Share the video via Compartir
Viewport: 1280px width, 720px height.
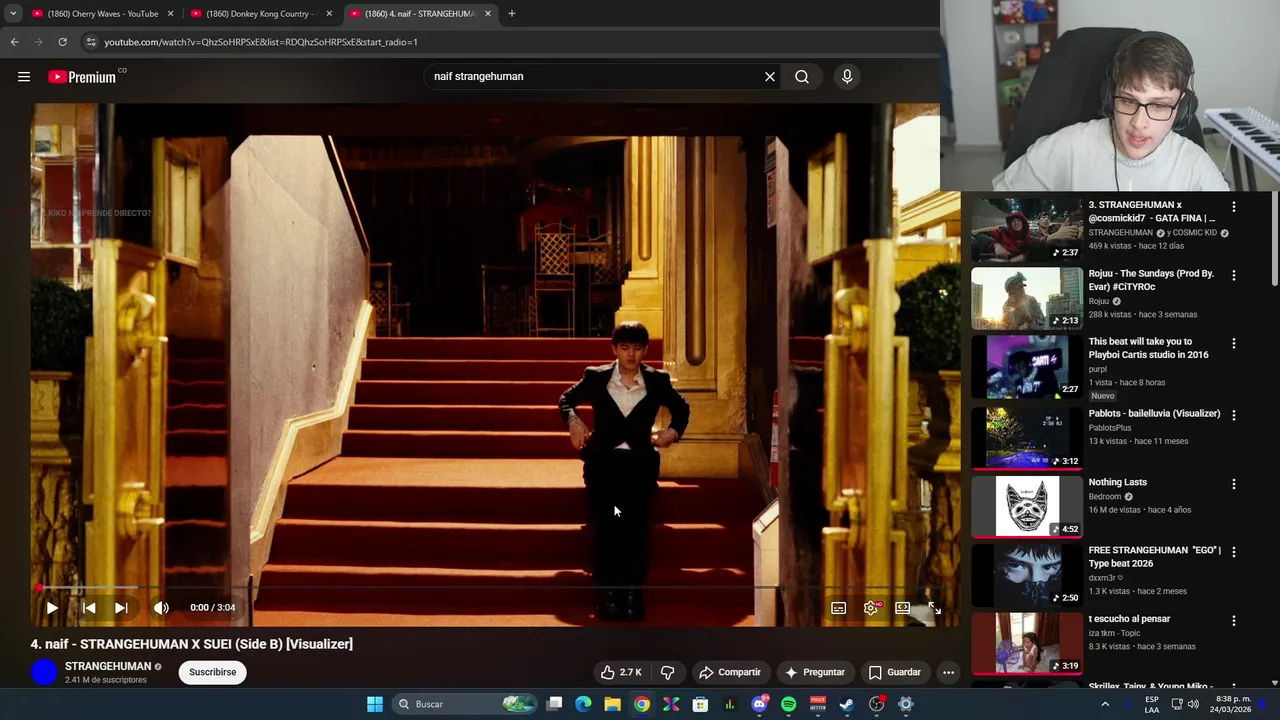[x=730, y=672]
